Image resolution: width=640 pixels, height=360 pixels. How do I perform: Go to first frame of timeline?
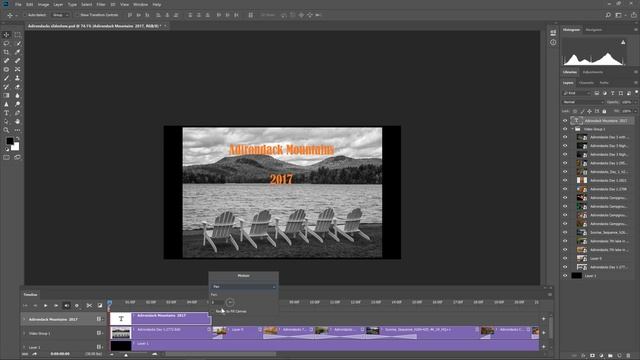25,305
